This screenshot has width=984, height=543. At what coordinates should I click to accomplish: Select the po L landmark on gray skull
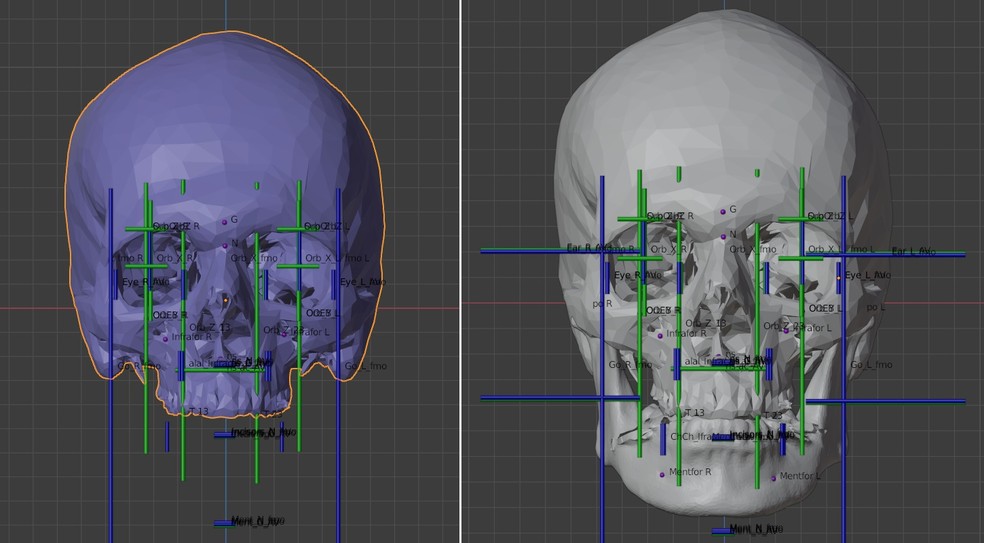[x=876, y=307]
